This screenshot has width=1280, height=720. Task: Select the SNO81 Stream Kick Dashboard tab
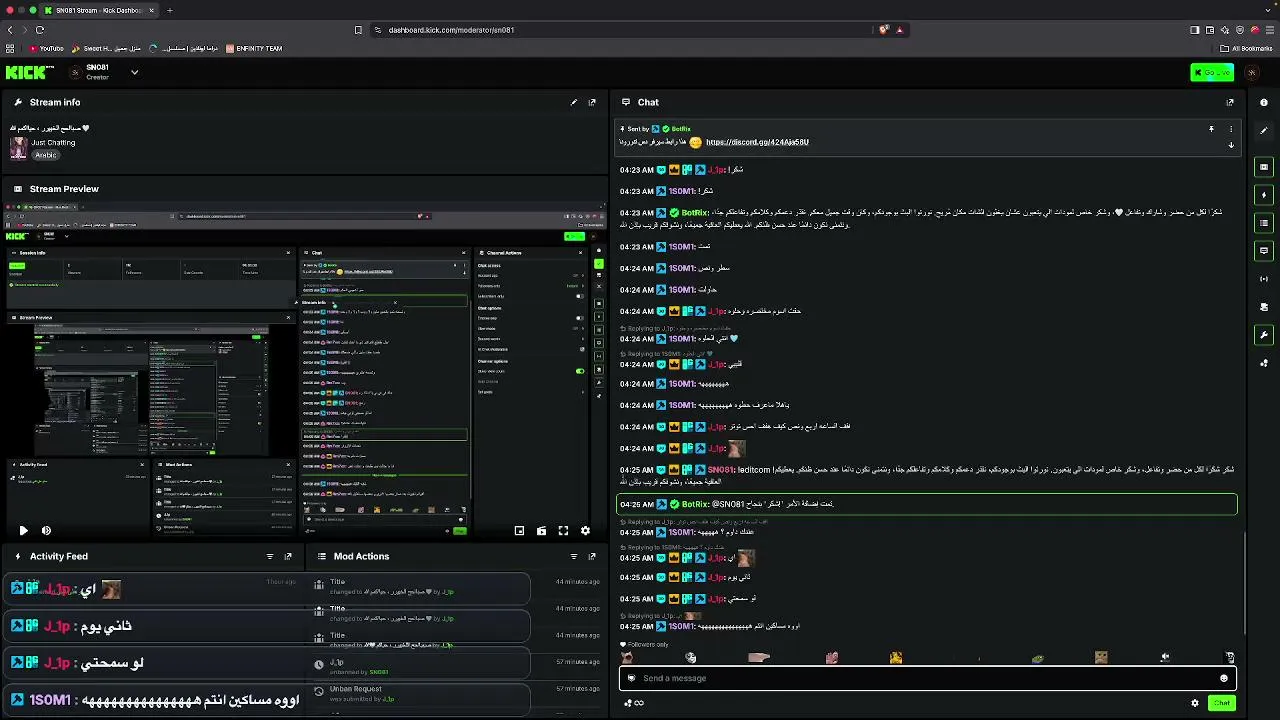100,10
